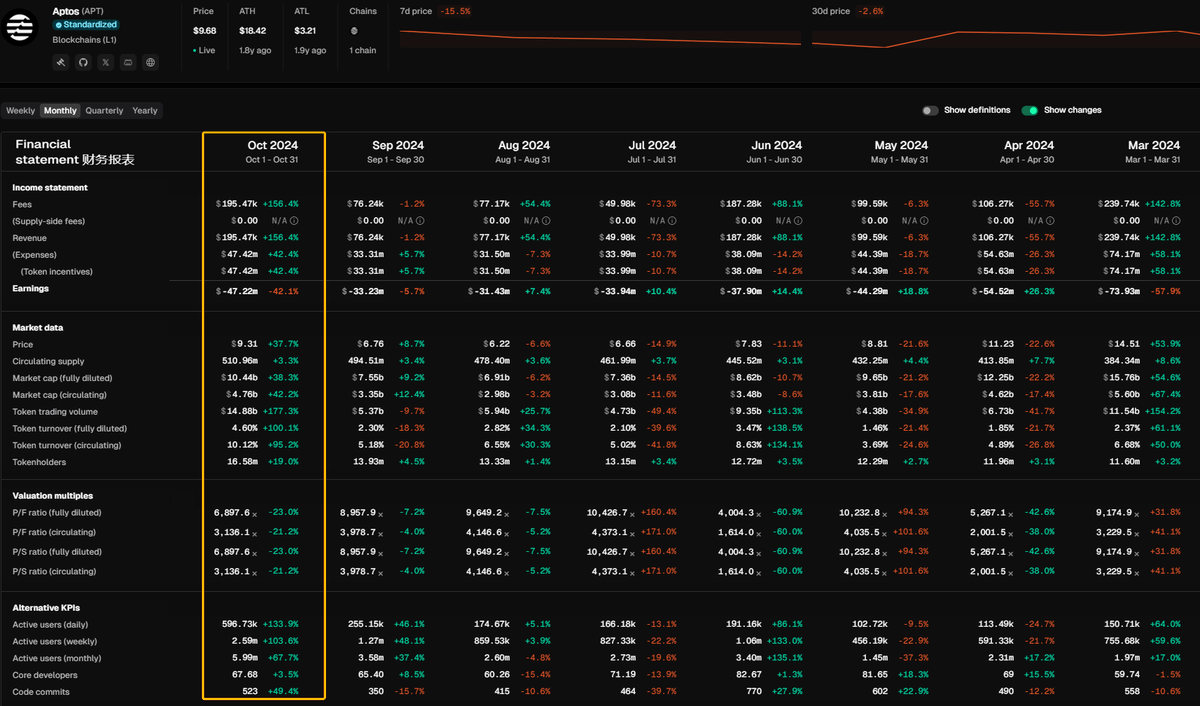1200x706 pixels.
Task: Toggle the Show definitions switch
Action: tap(930, 110)
